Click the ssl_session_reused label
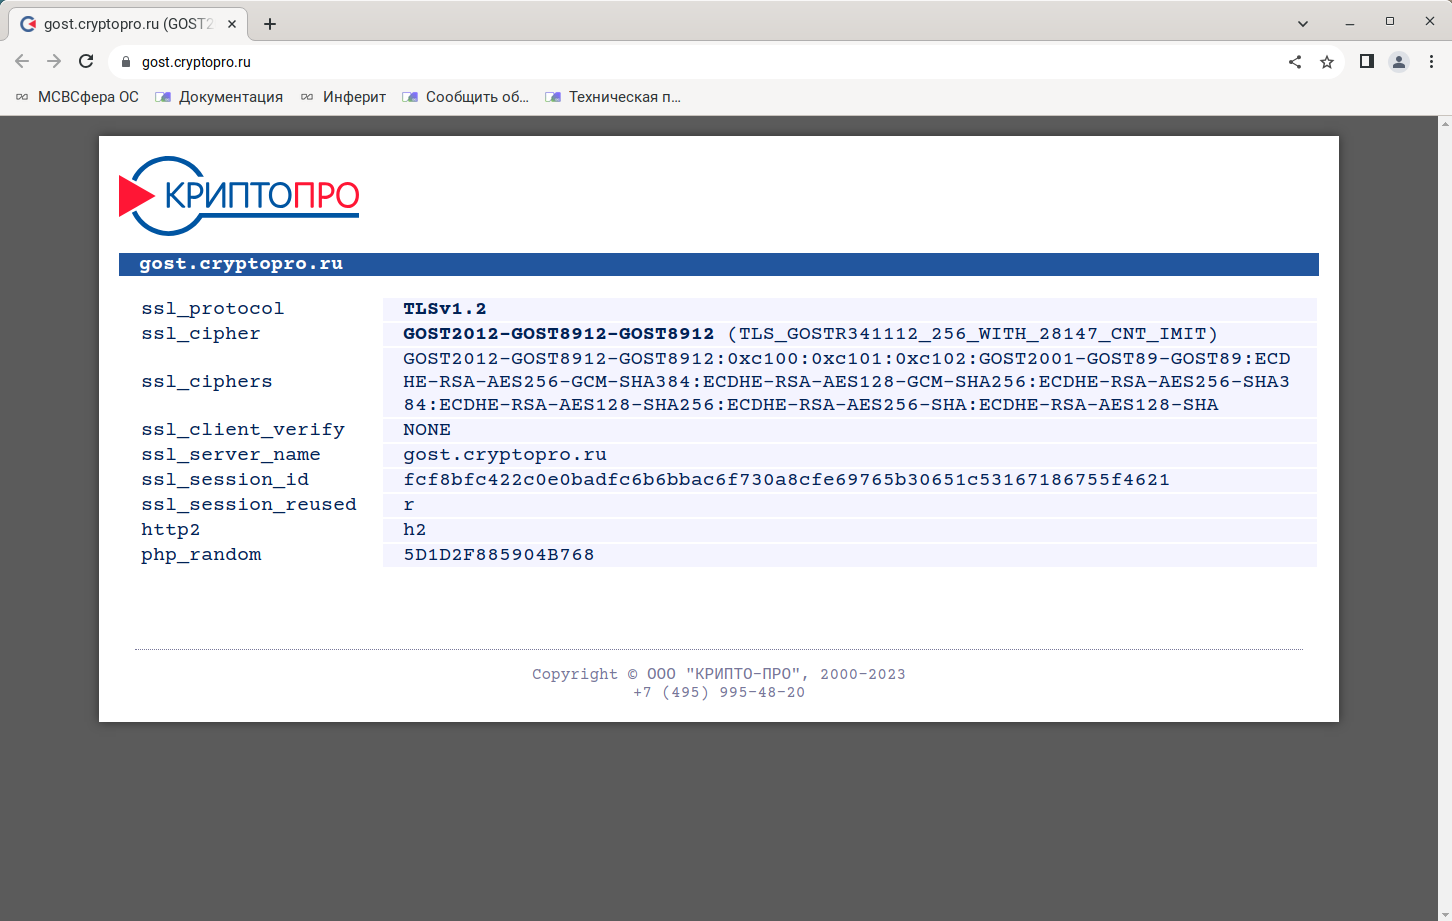 point(249,505)
